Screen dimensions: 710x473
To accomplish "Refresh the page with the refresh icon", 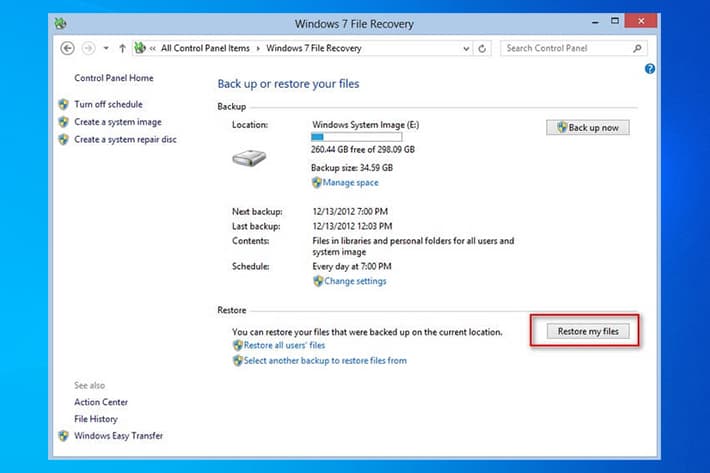I will (482, 48).
